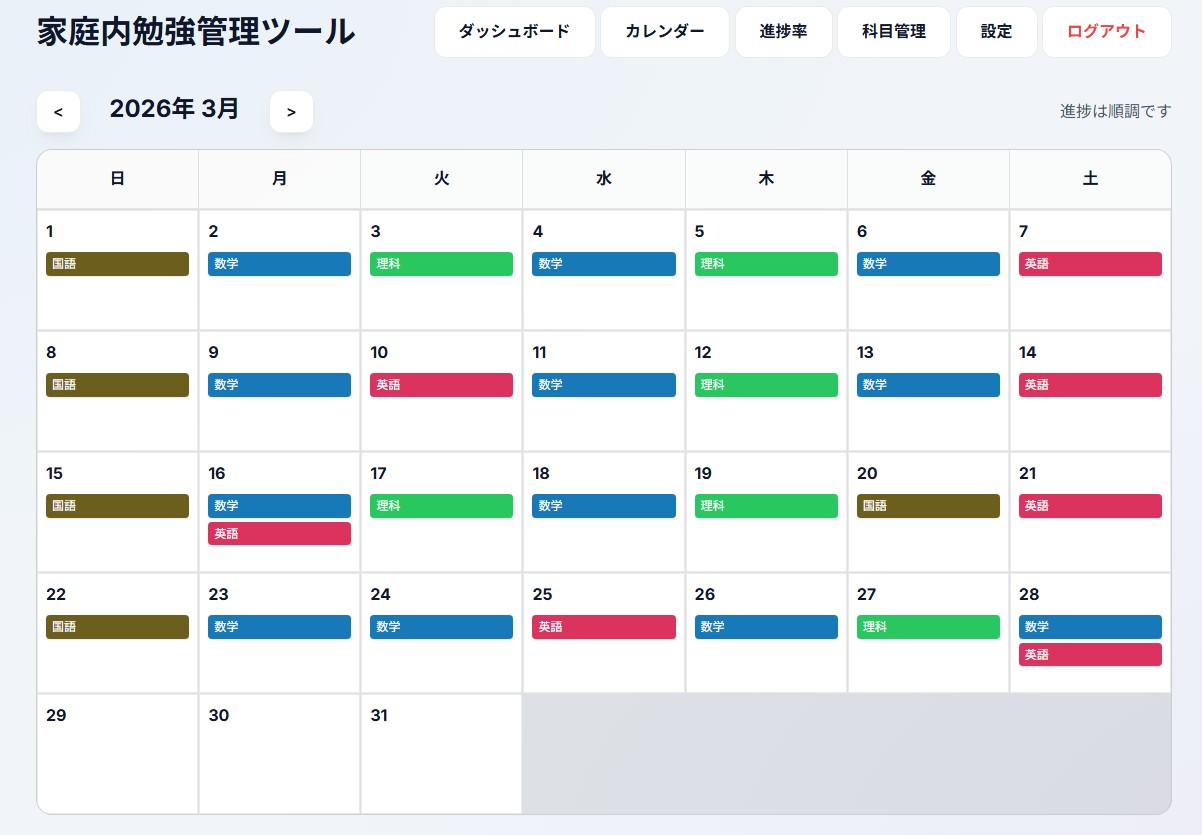Select the 英語 chip on March 16
1202x835 pixels.
click(x=279, y=533)
